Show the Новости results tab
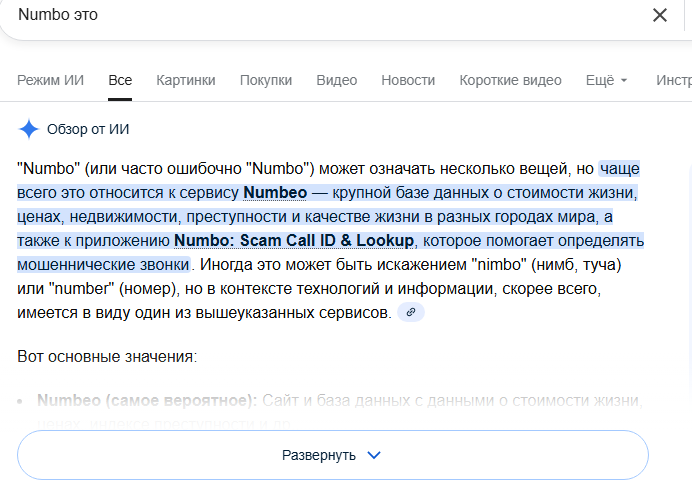The height and width of the screenshot is (481, 692). pyautogui.click(x=408, y=81)
